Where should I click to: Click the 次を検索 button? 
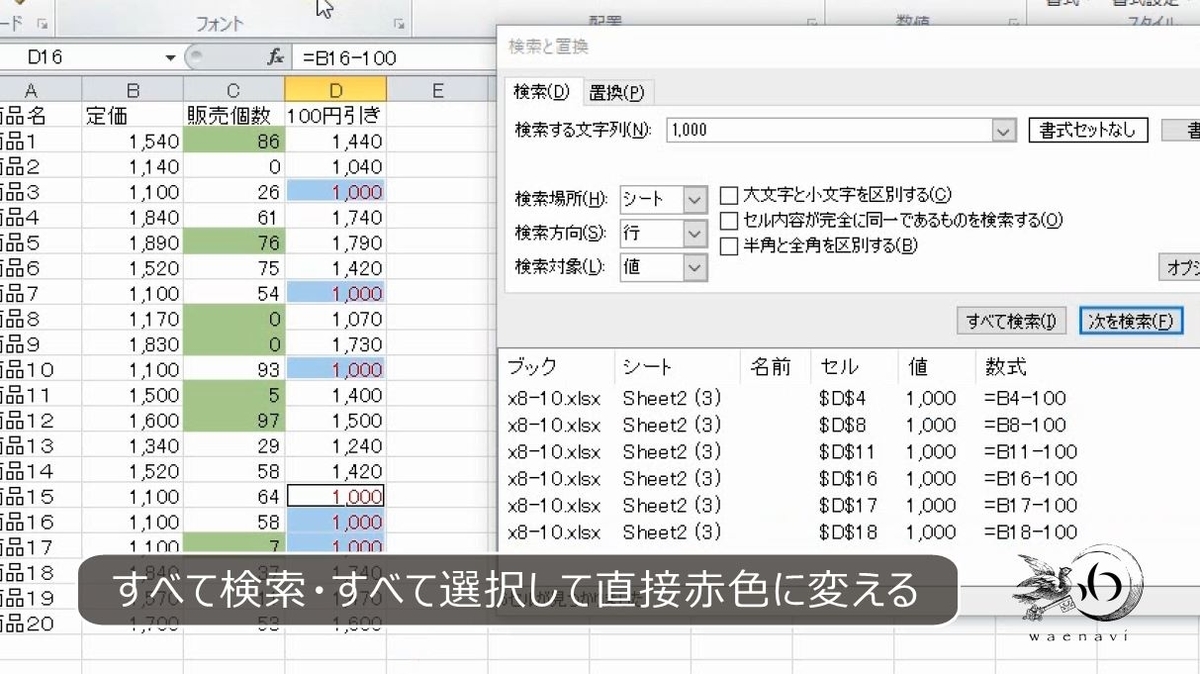point(1131,320)
